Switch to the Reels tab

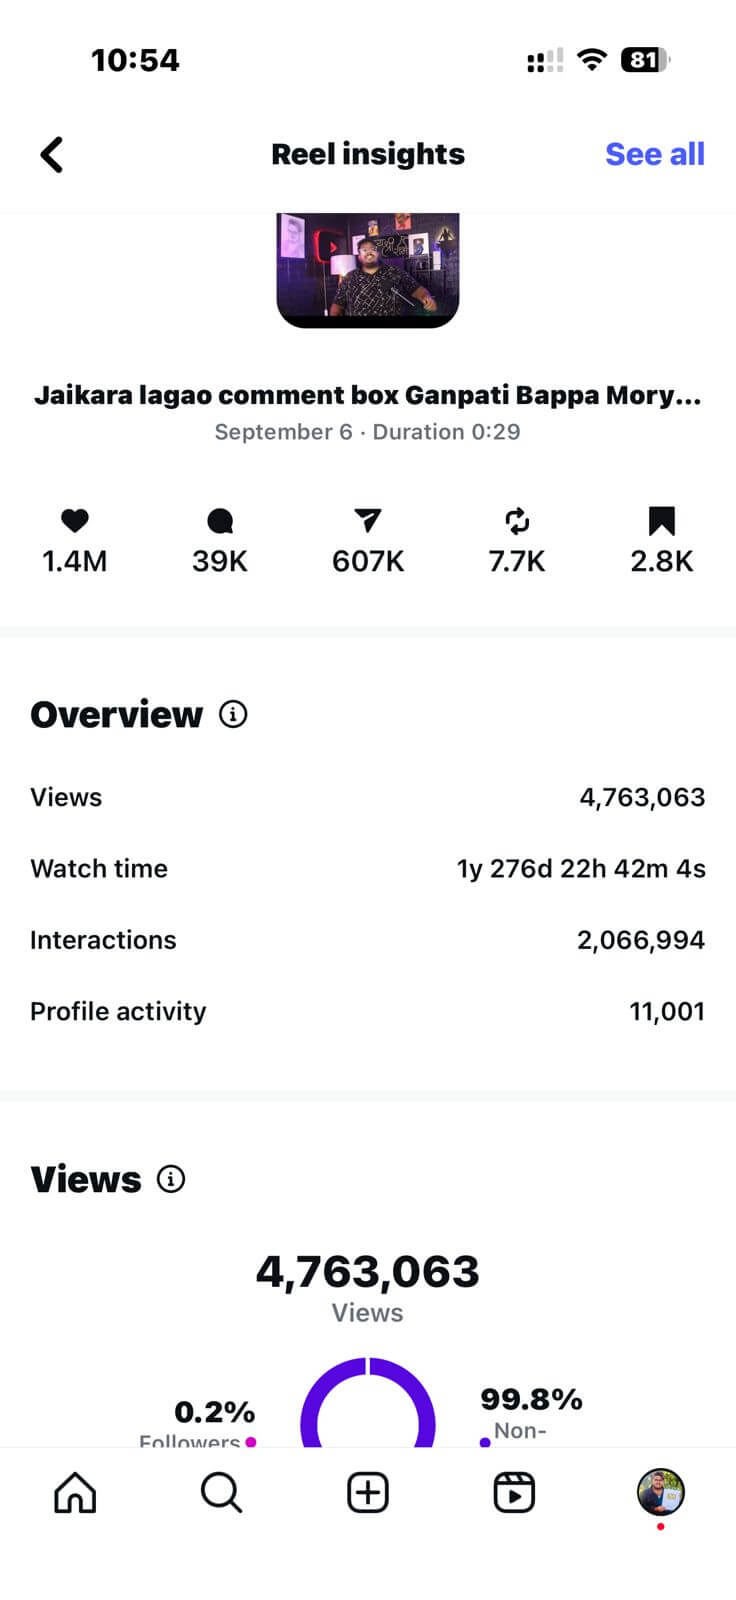click(514, 1493)
